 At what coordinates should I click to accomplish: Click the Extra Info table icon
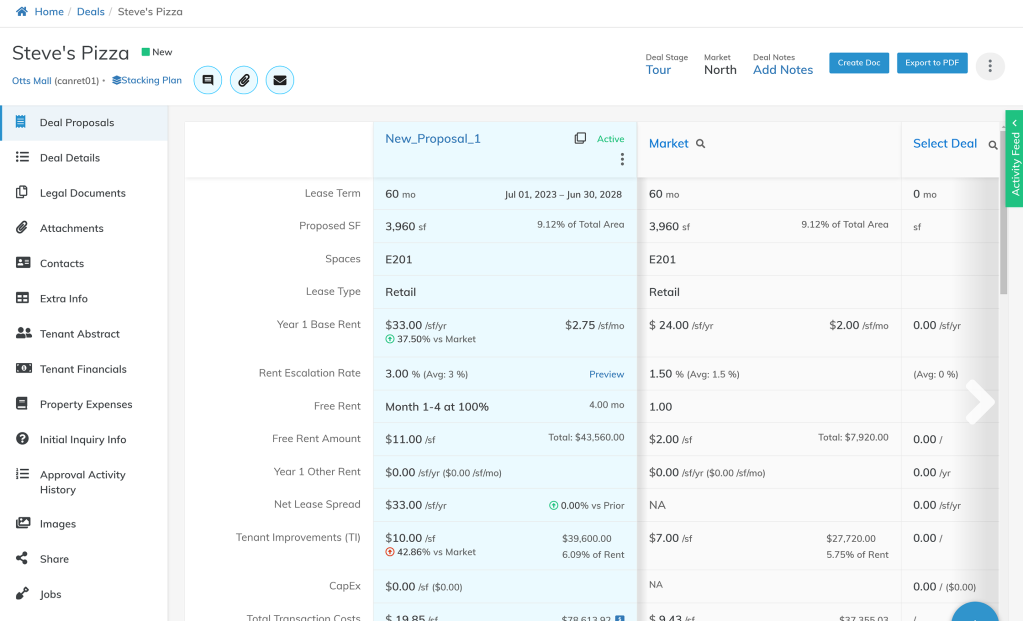[22, 297]
